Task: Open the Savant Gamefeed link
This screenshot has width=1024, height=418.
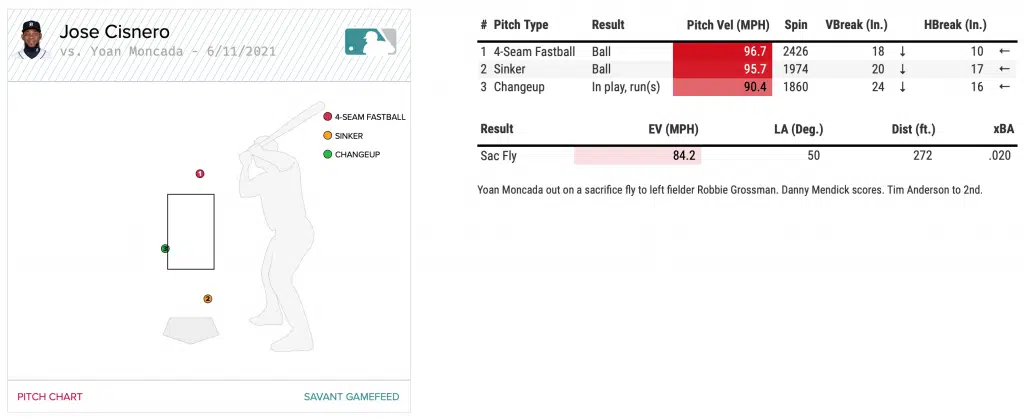Action: coord(351,397)
